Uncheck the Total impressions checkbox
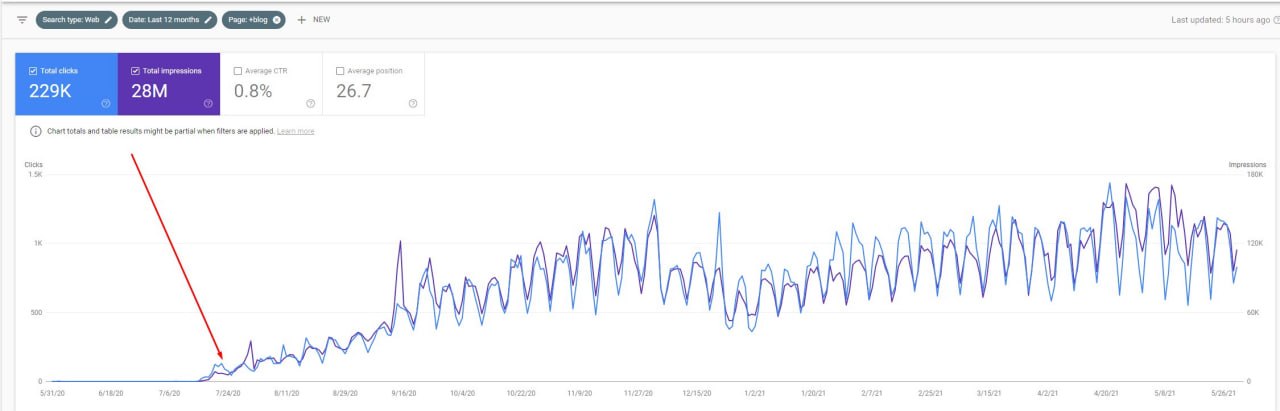This screenshot has height=411, width=1280. [x=136, y=71]
